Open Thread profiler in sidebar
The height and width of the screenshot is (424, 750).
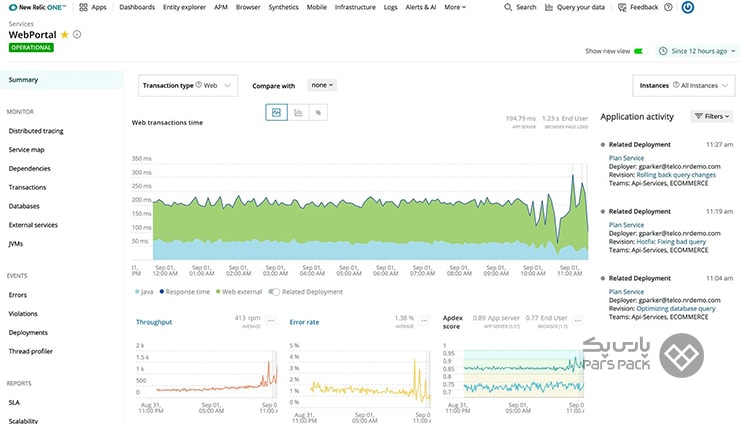point(31,351)
